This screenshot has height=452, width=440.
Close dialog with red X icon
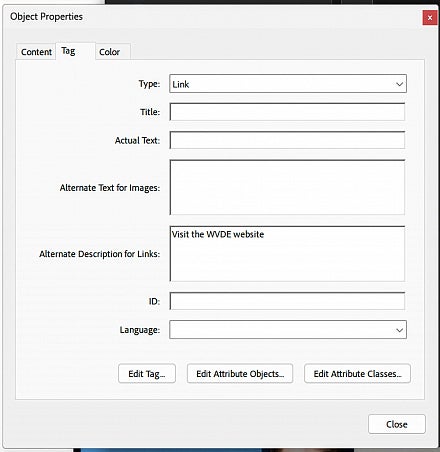(x=430, y=18)
